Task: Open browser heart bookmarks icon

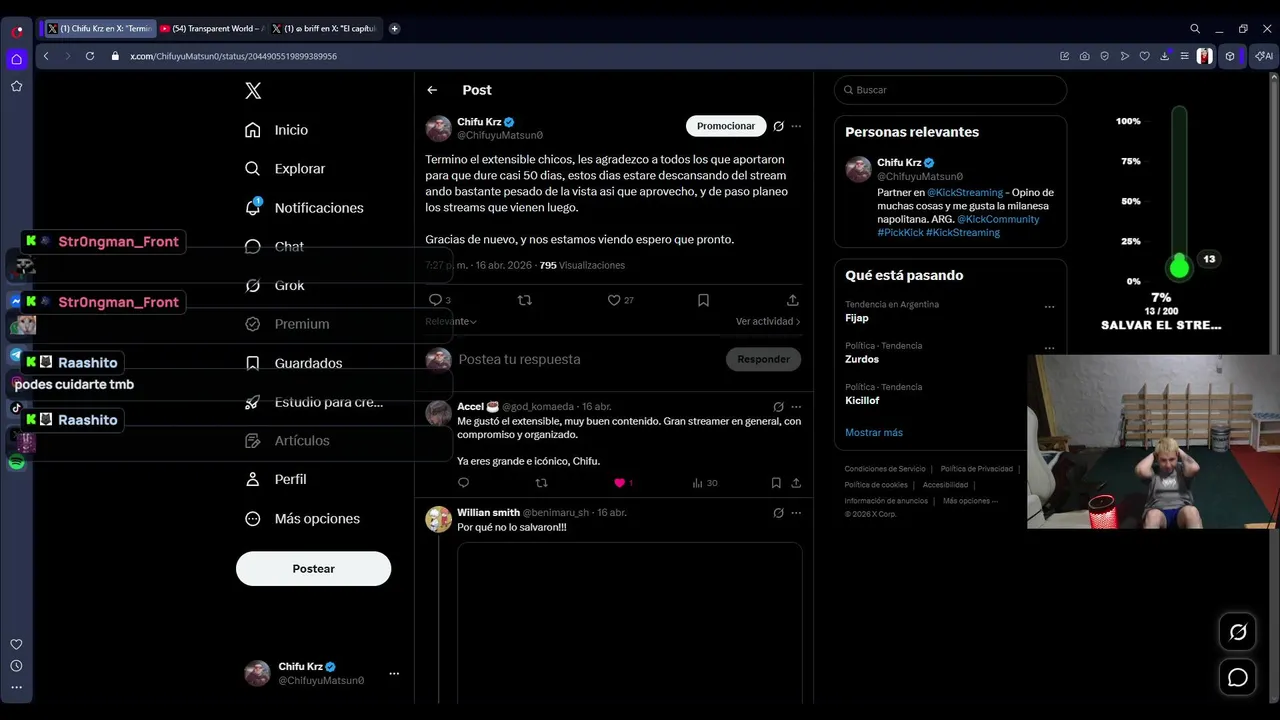Action: coord(1145,56)
